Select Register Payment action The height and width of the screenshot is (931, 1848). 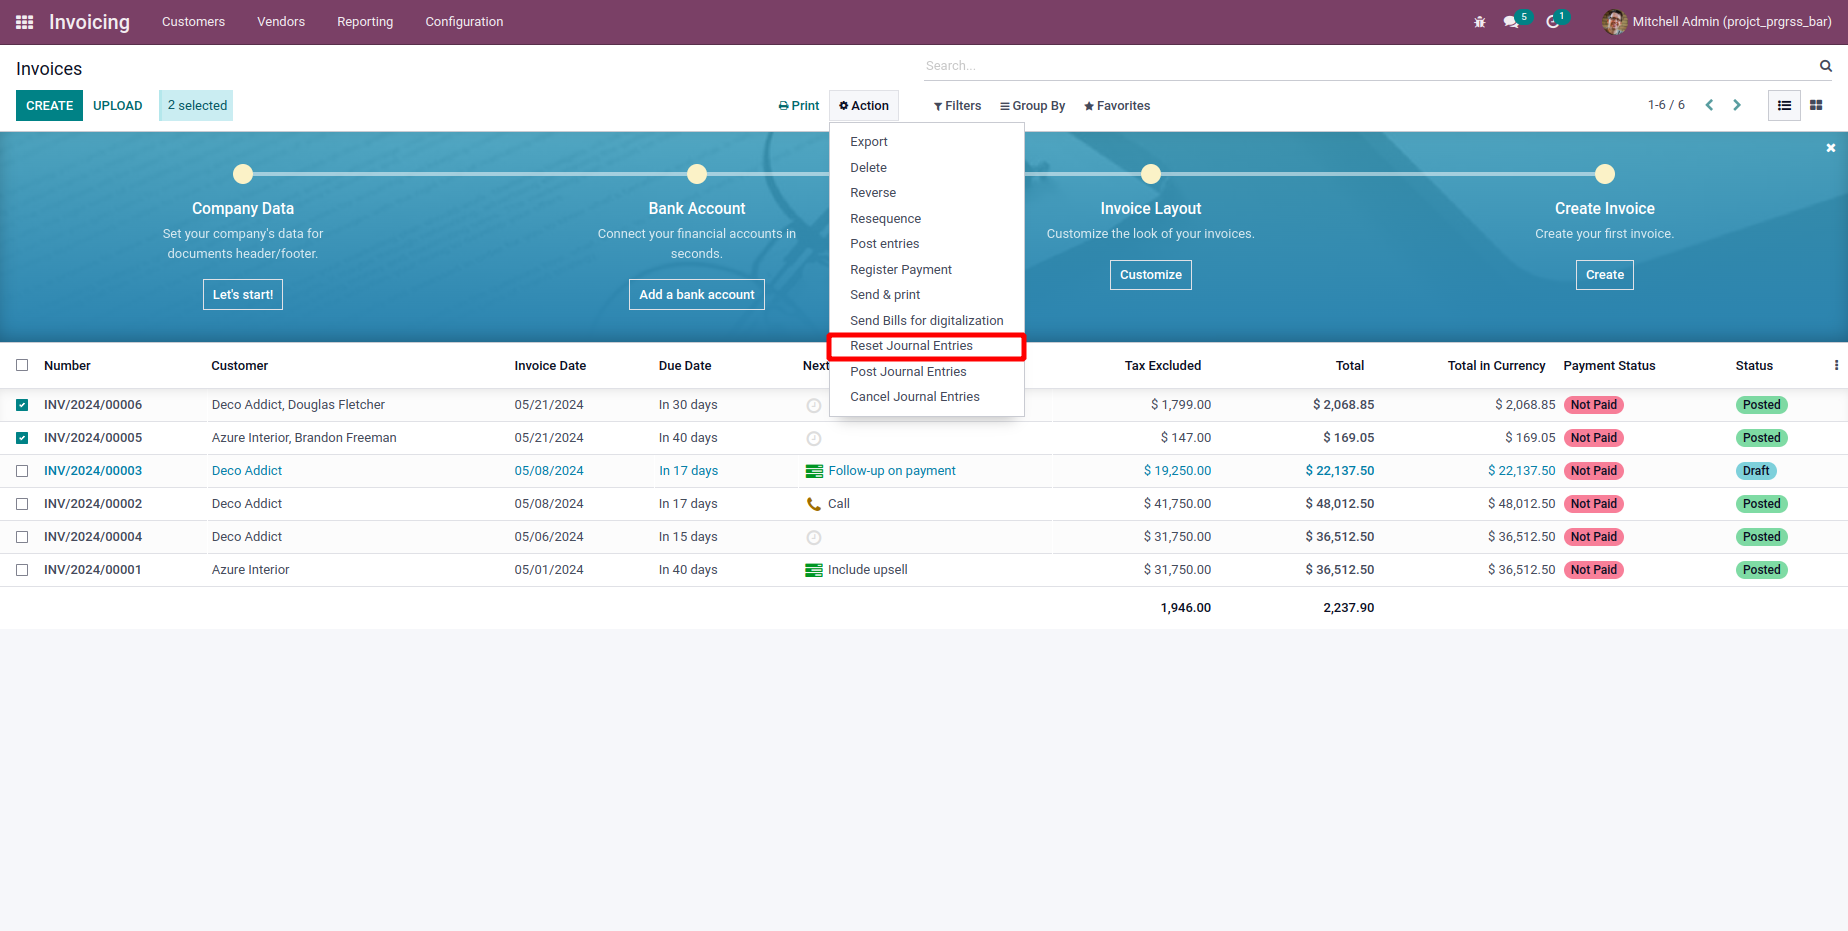927,270
